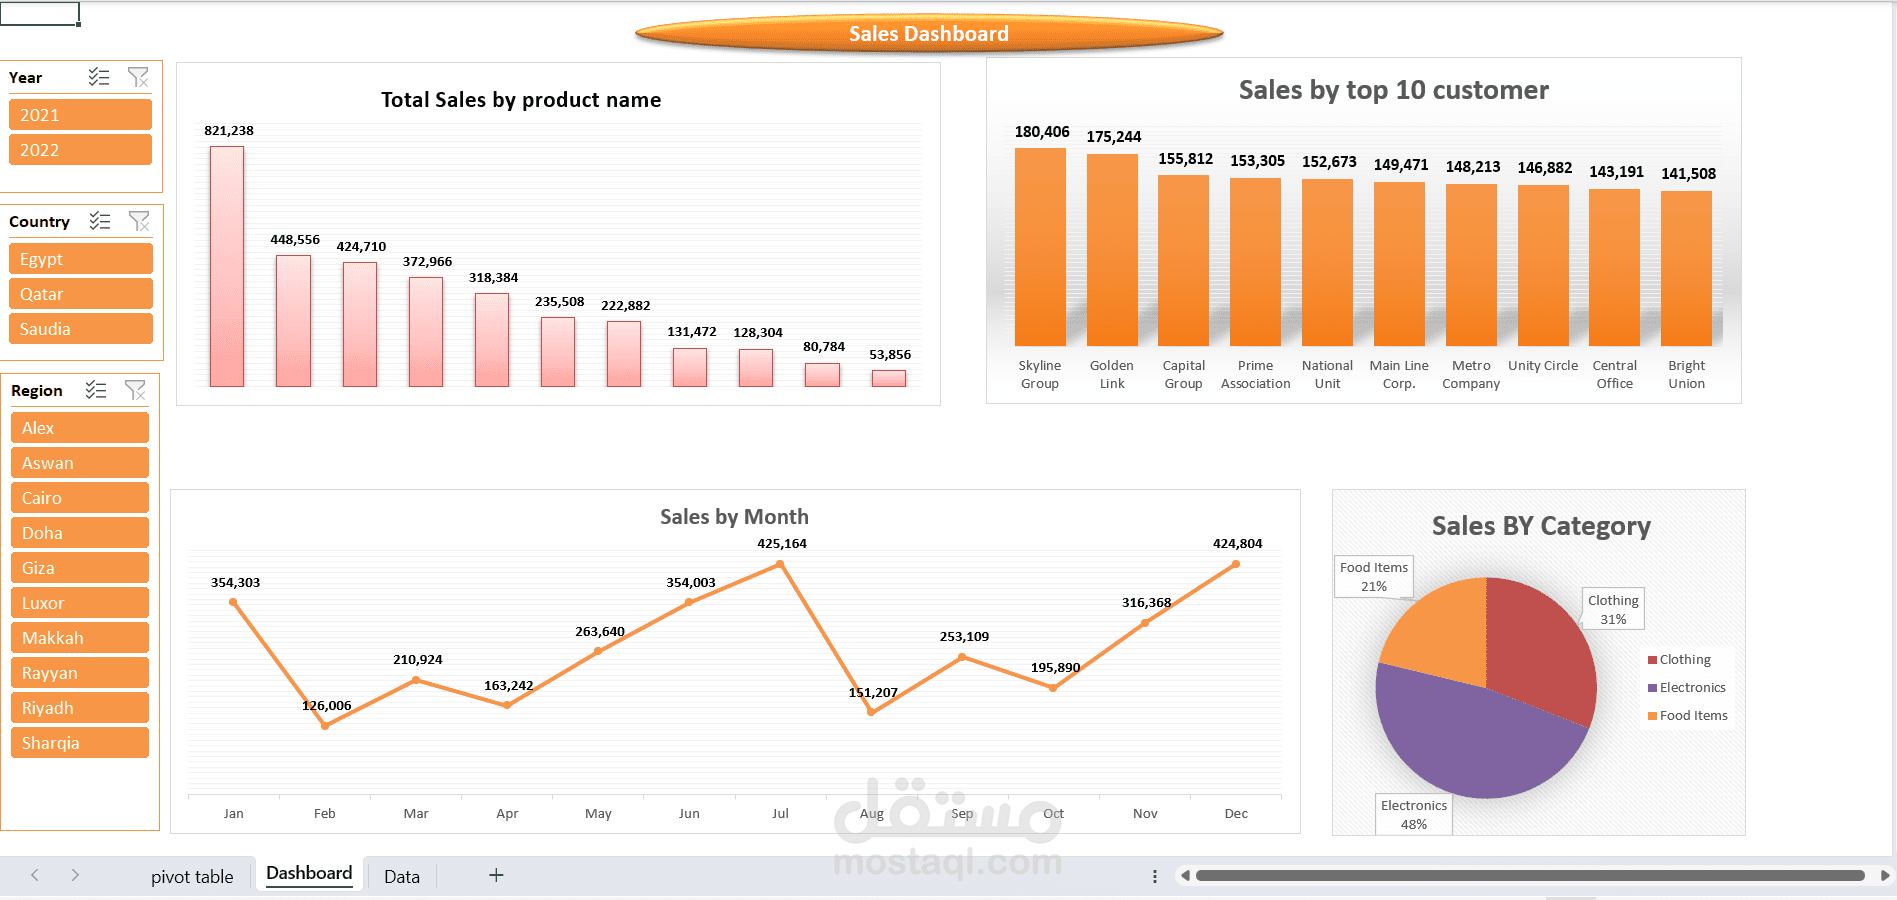The image size is (1897, 900).
Task: Click the multi-select icon on the Year slicer
Action: (x=98, y=77)
